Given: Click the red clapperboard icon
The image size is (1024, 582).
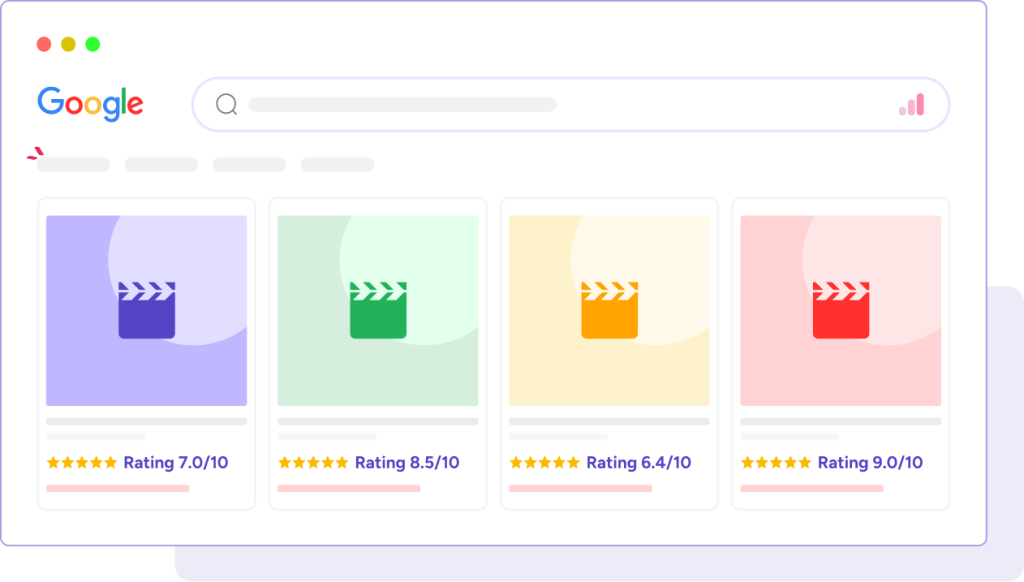Looking at the screenshot, I should tap(841, 310).
